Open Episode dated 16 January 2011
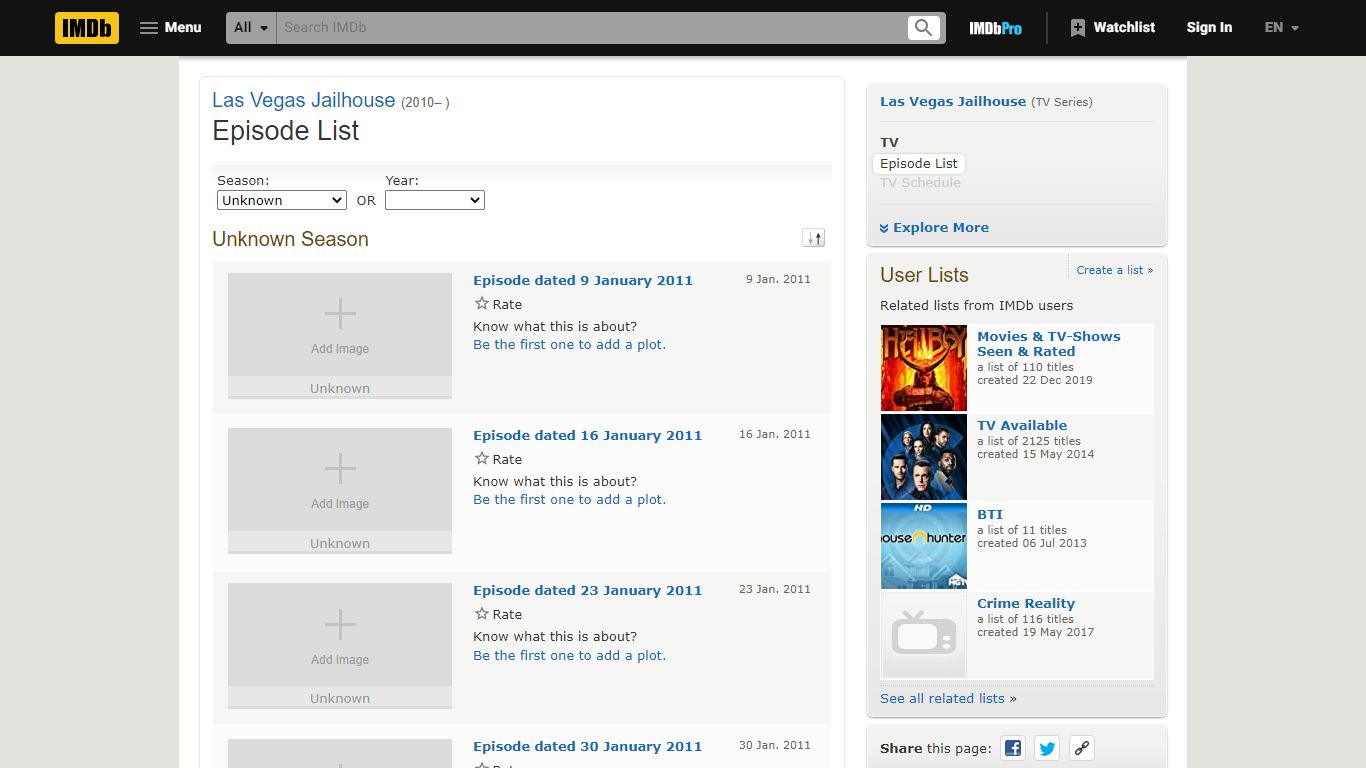The image size is (1366, 768). pyautogui.click(x=588, y=436)
